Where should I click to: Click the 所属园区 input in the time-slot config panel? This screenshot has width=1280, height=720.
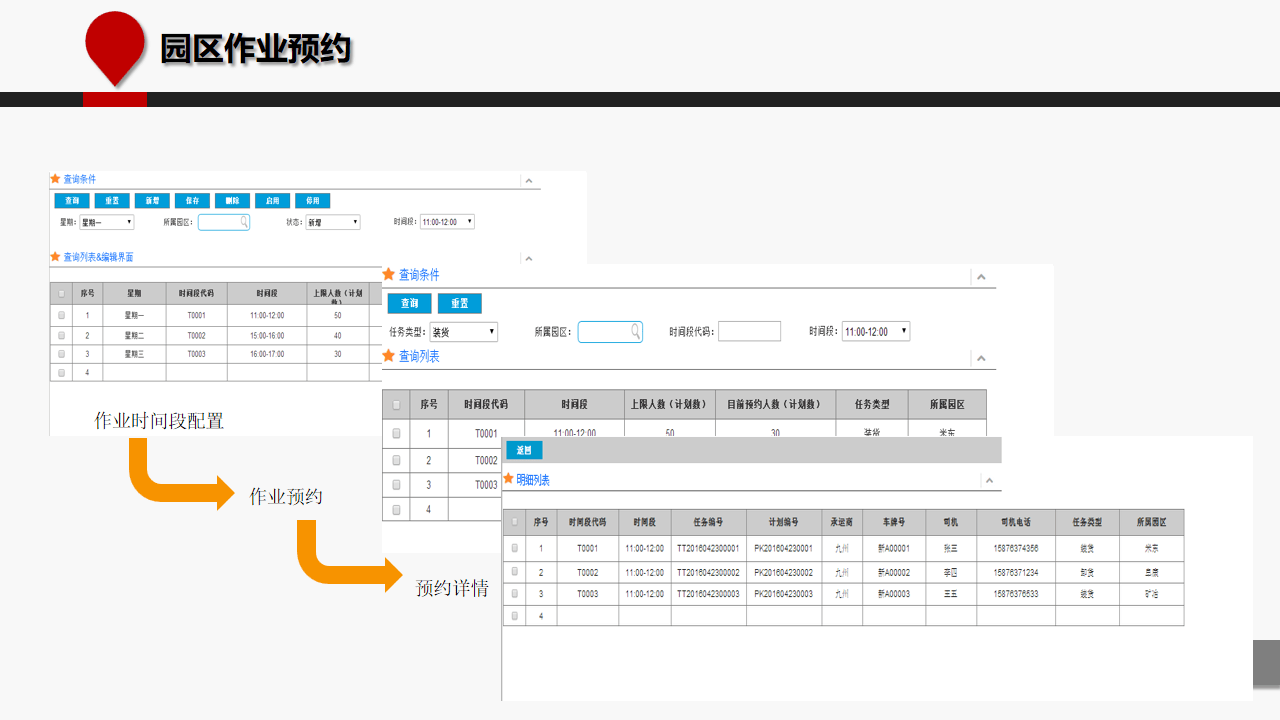click(x=224, y=222)
